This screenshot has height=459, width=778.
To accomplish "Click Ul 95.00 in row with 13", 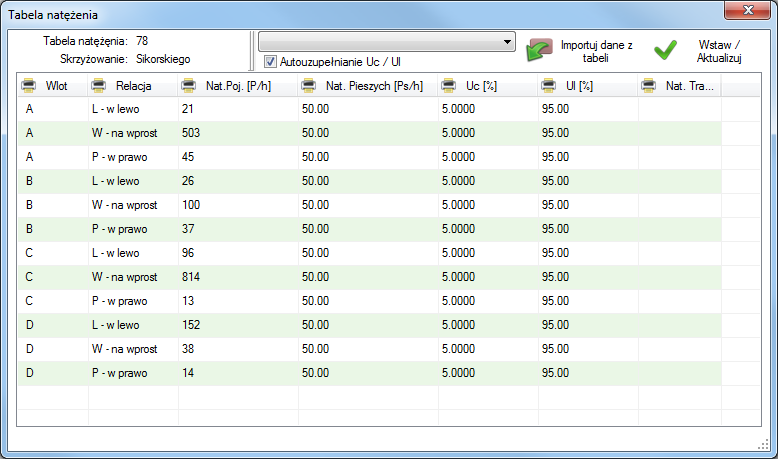I will (588, 301).
